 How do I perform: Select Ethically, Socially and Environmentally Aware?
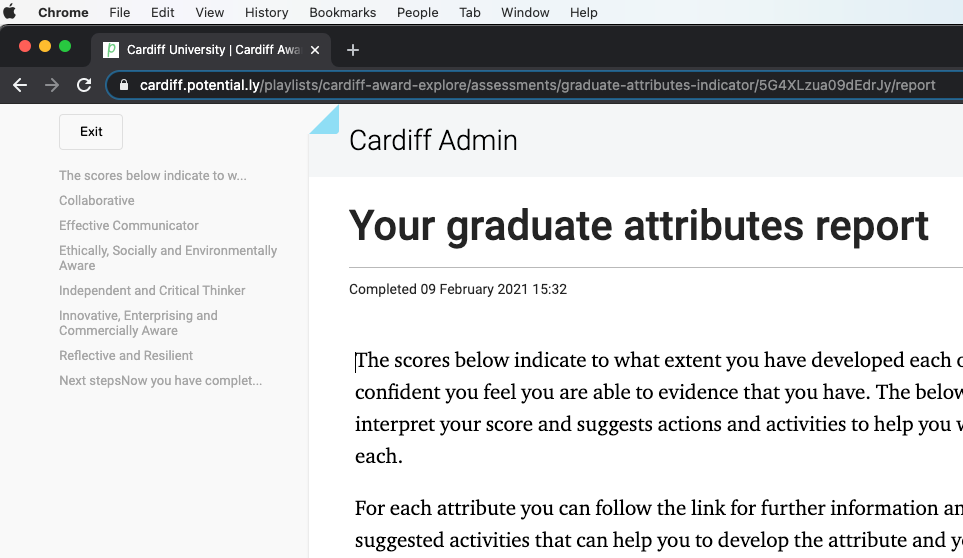[168, 258]
